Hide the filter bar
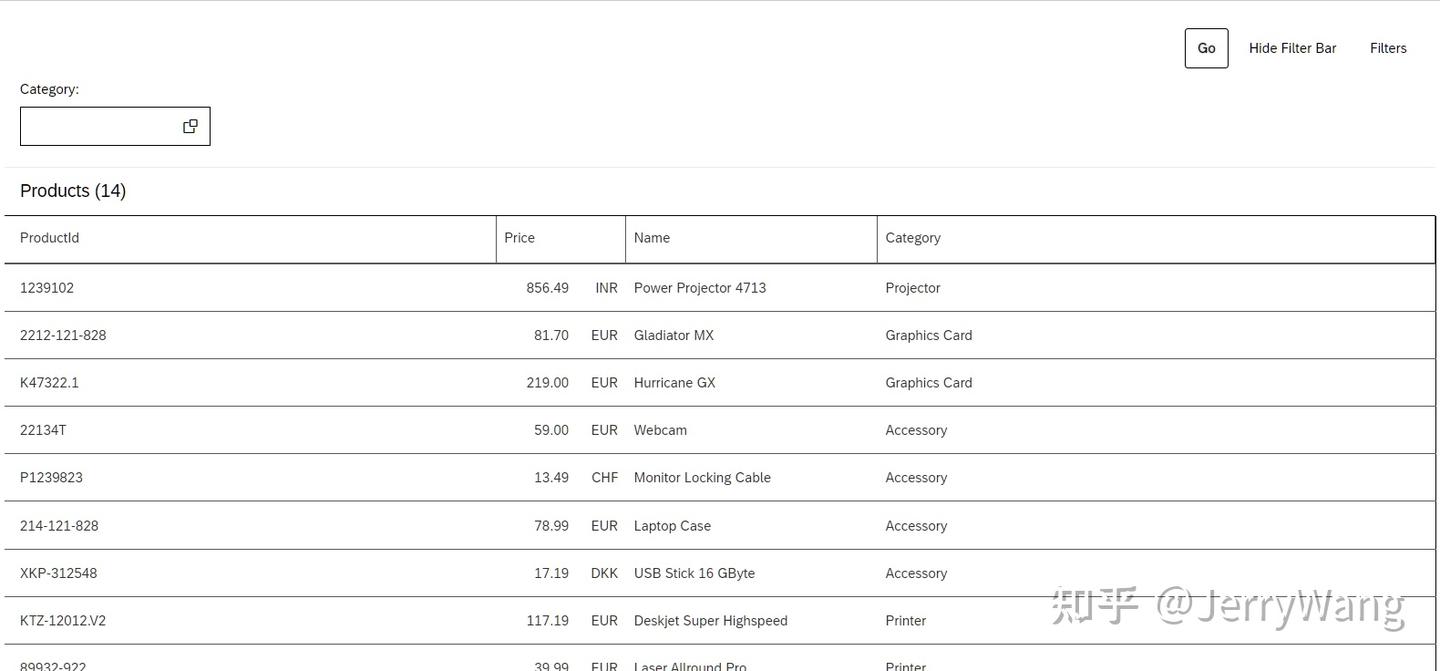1440x671 pixels. click(x=1292, y=48)
